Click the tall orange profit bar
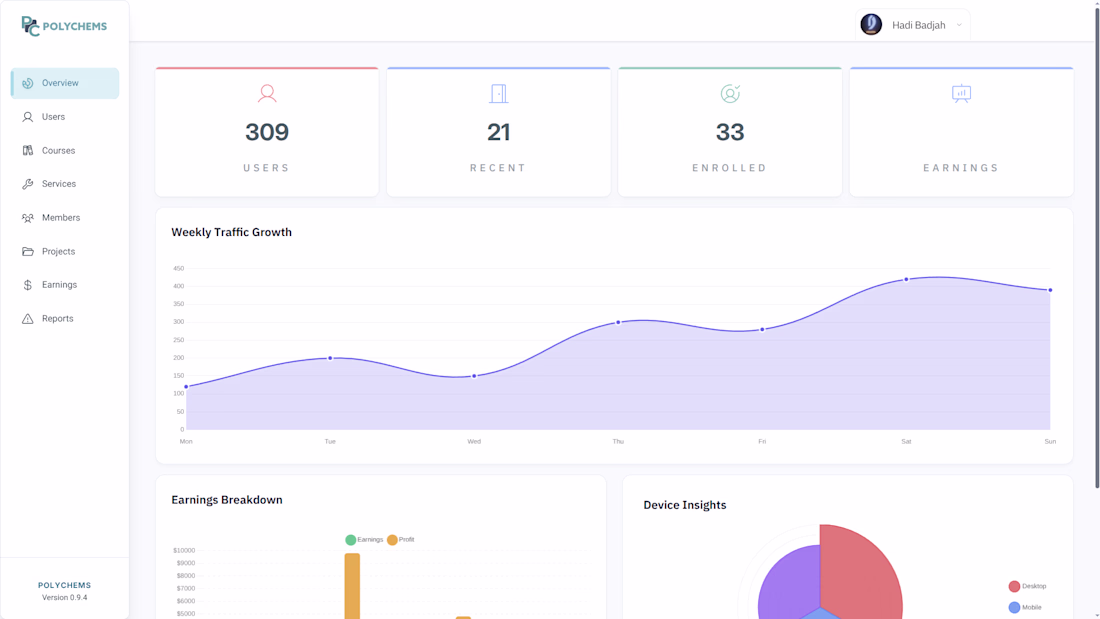The width and height of the screenshot is (1100, 619). tap(352, 586)
